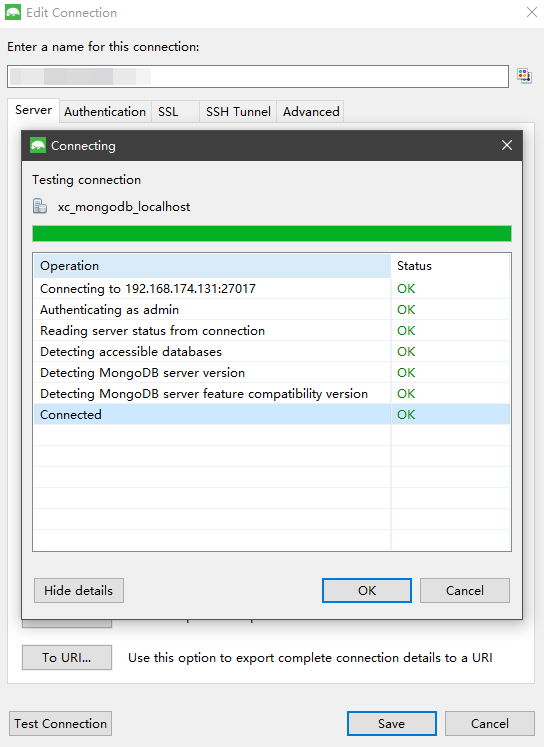
Task: Click the xc_mongodb_localhost connection name
Action: [x=124, y=207]
